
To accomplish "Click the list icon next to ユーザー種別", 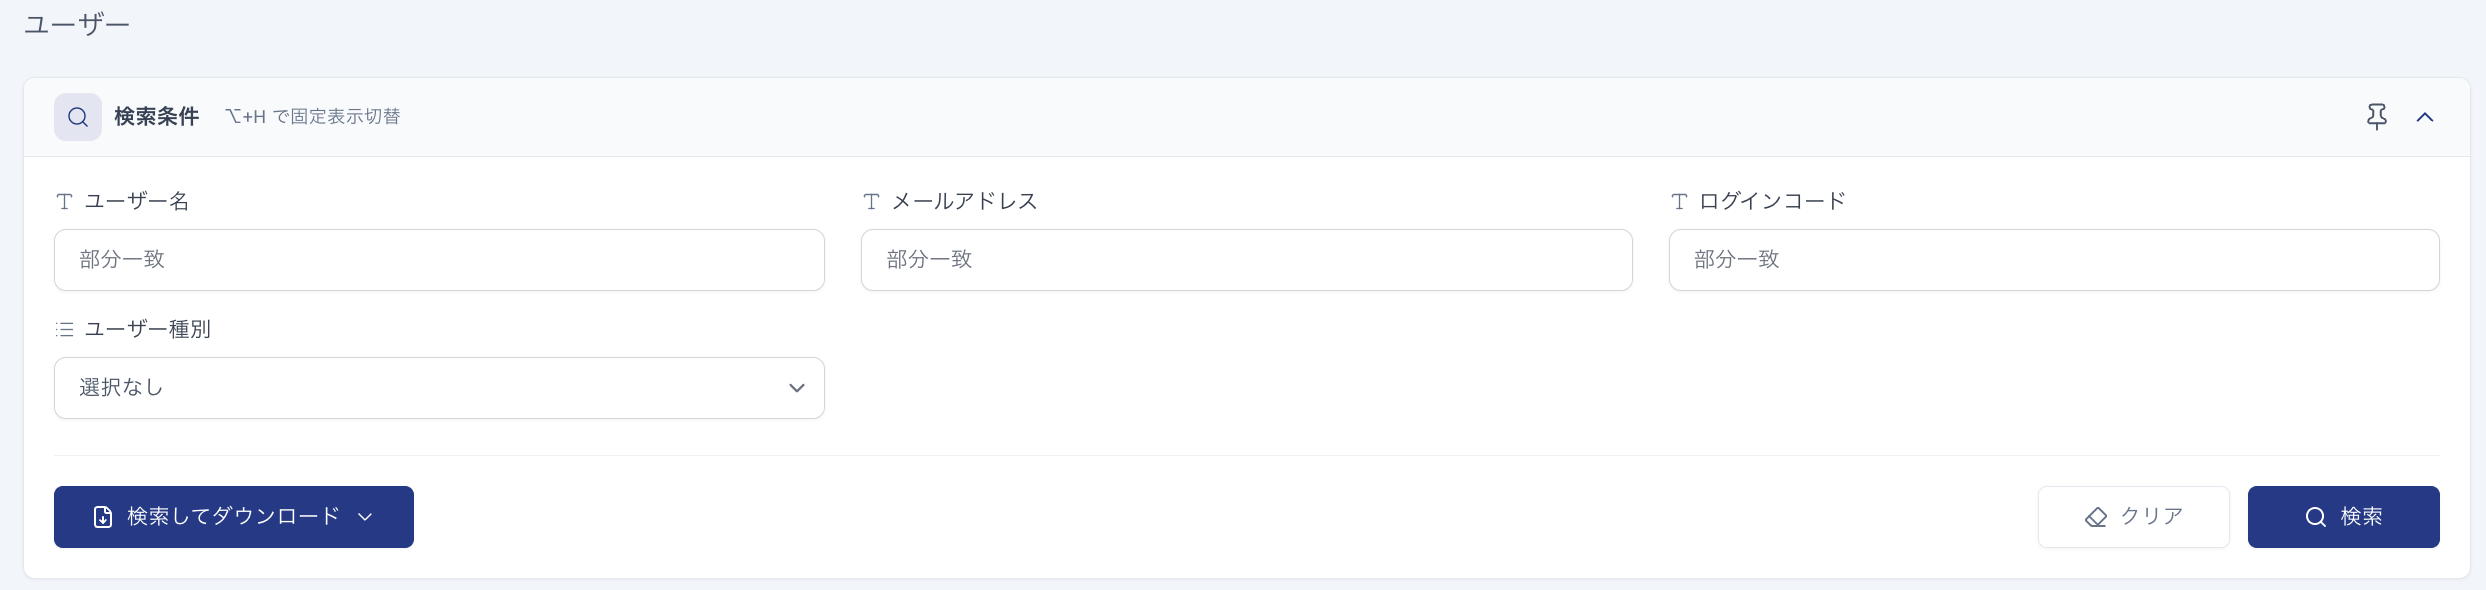I will click(65, 329).
